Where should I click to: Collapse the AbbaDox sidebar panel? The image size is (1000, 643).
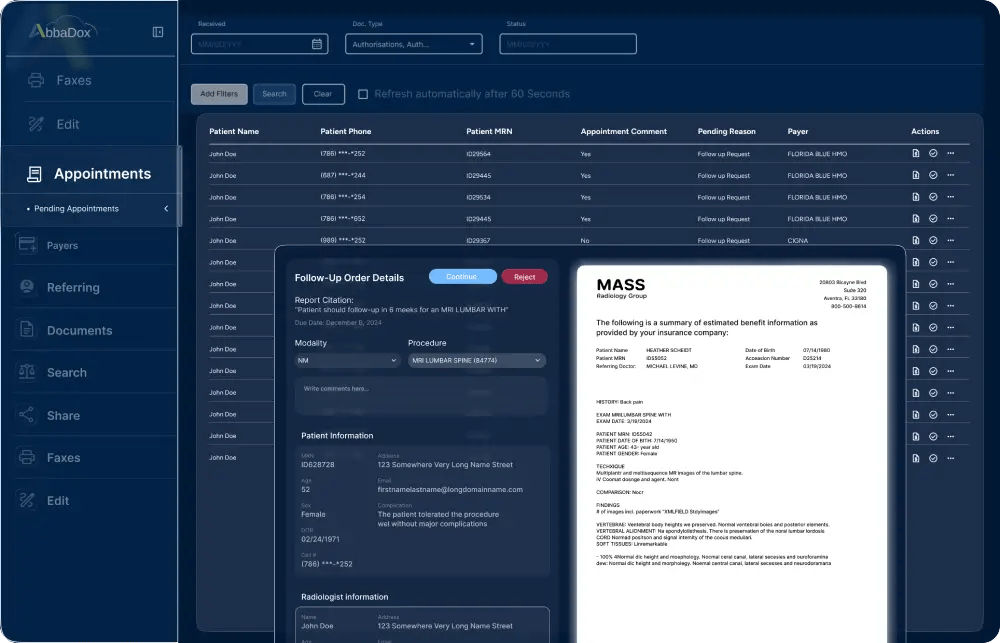point(157,31)
